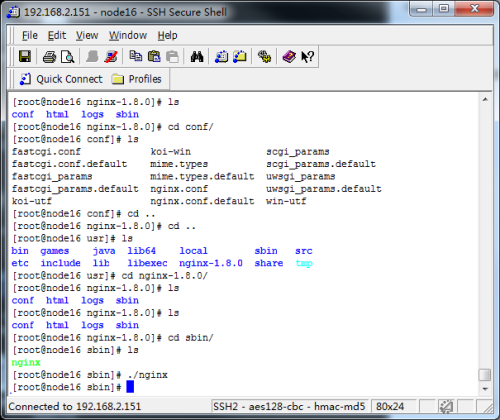Click the Disconnect icon
Image resolution: width=500 pixels, height=420 pixels.
[111, 56]
